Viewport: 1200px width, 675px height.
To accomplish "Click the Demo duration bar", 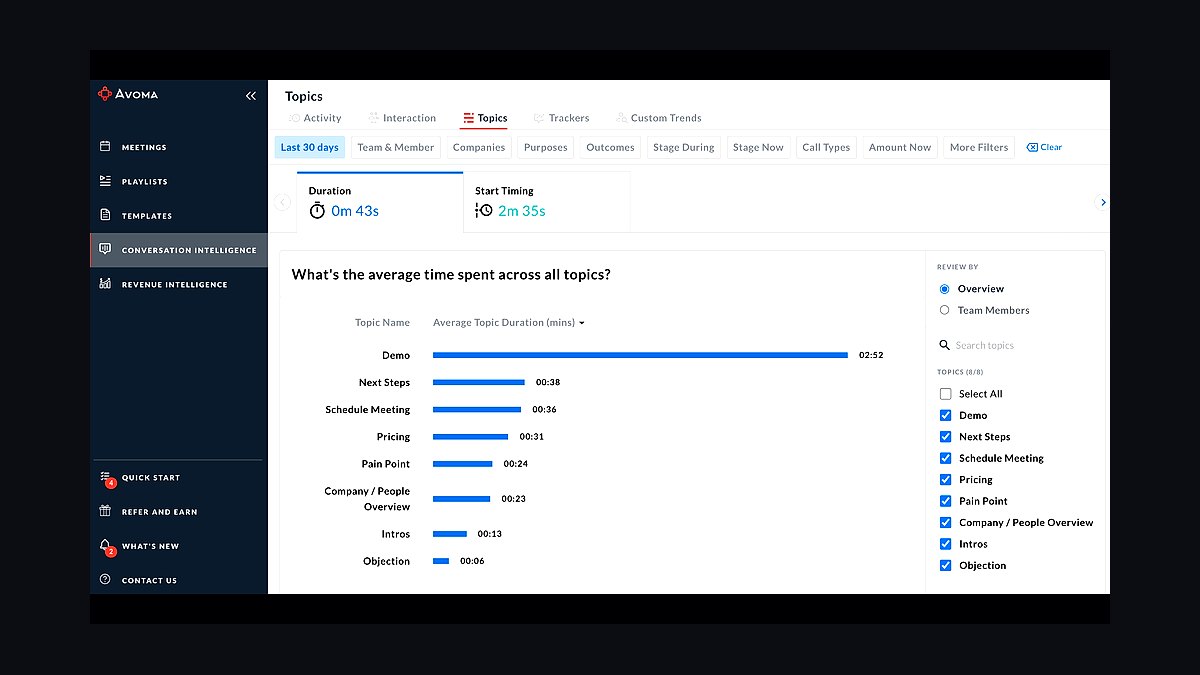I will point(640,355).
